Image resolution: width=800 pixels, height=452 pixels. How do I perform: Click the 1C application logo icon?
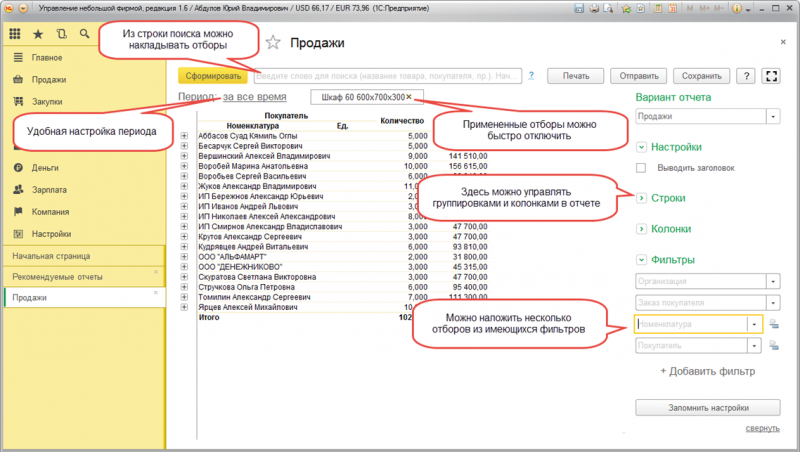pyautogui.click(x=9, y=8)
